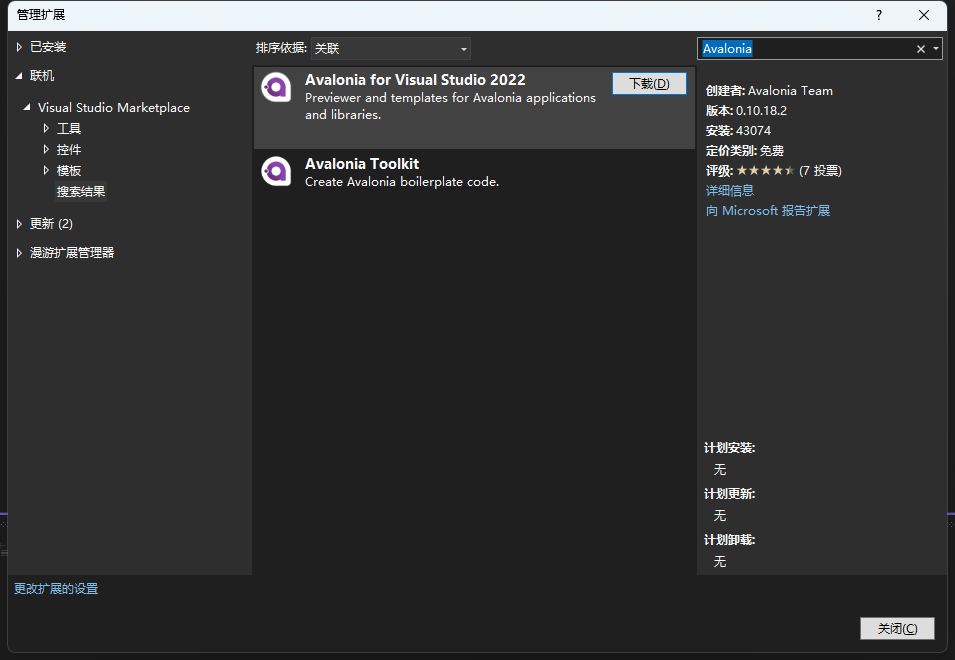
Task: Expand the 模板 category arrow
Action: [x=46, y=170]
